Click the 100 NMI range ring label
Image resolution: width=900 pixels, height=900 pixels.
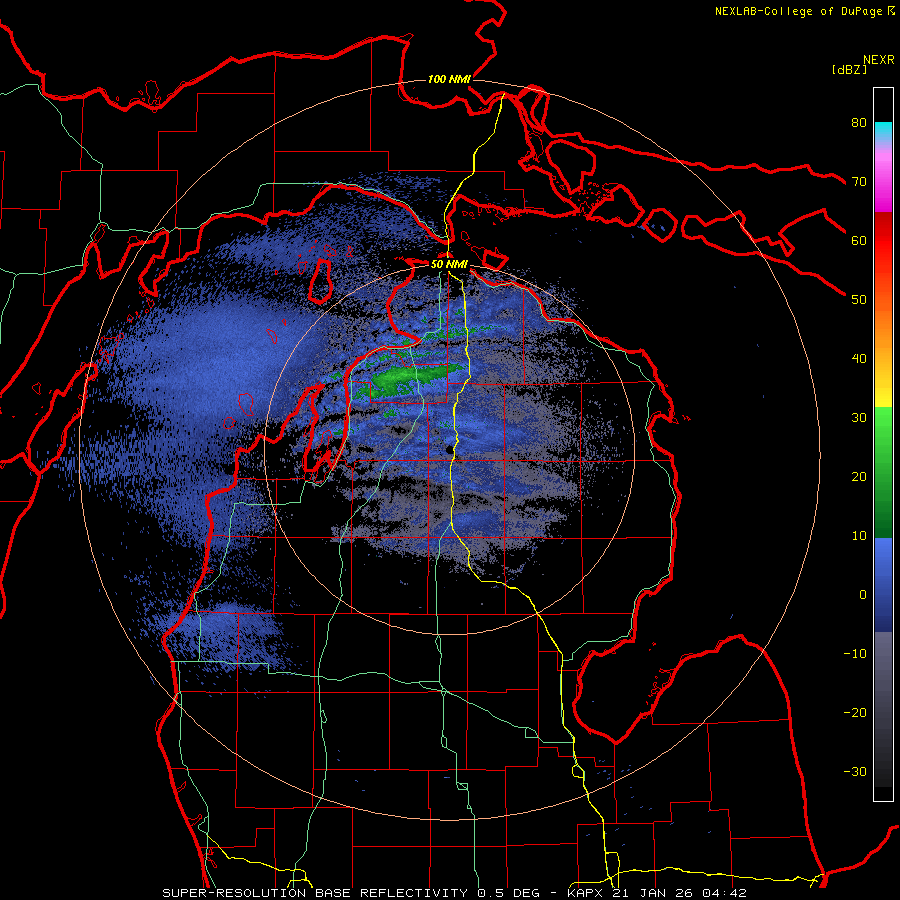coord(449,79)
